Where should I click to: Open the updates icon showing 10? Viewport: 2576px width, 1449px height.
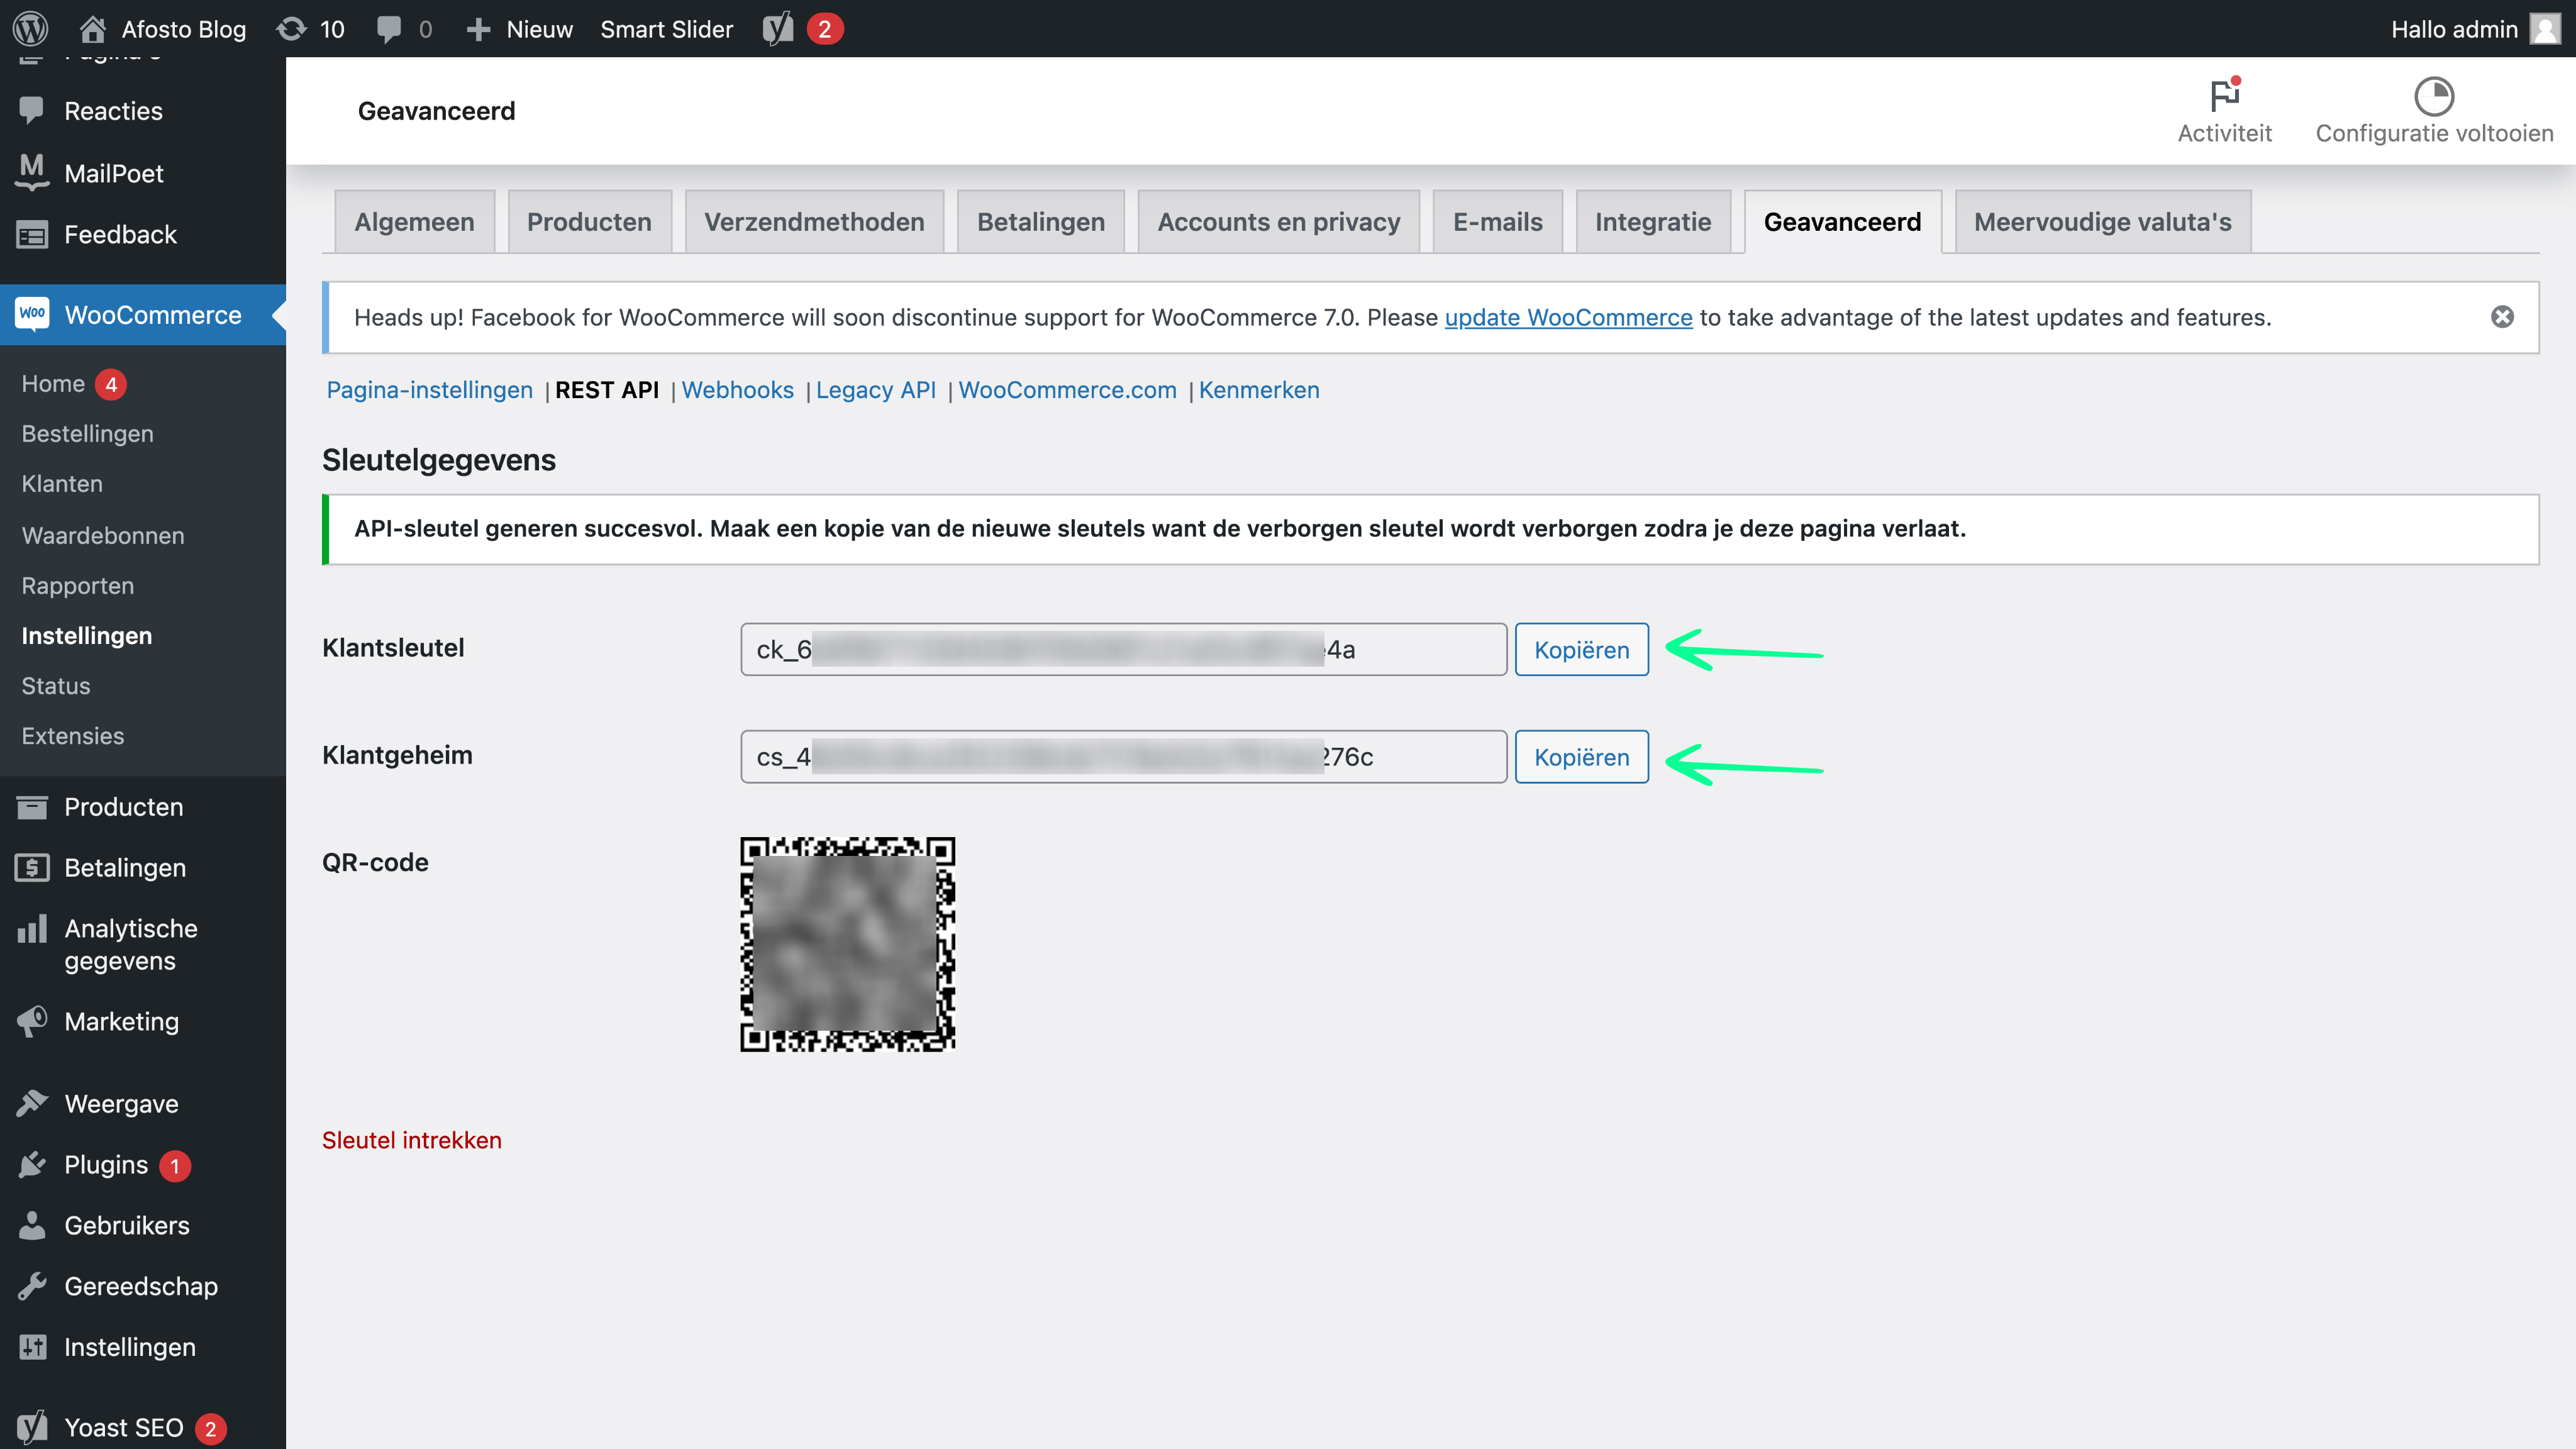pyautogui.click(x=291, y=29)
